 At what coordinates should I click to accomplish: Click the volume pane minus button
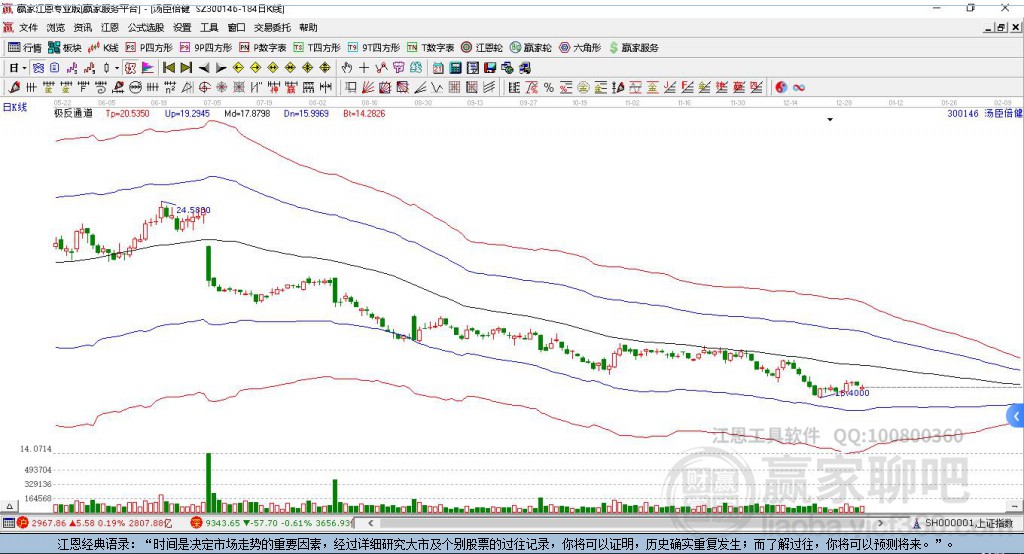click(1014, 506)
